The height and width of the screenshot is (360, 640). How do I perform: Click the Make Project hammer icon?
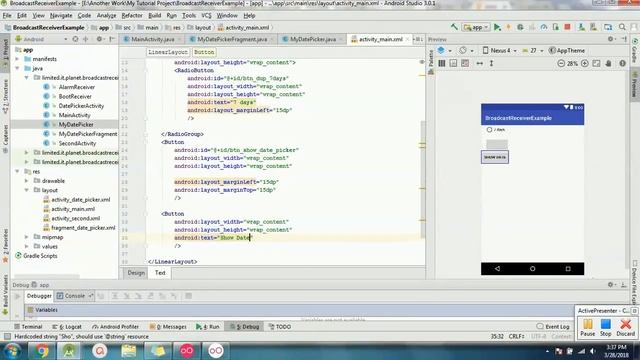click(x=454, y=27)
